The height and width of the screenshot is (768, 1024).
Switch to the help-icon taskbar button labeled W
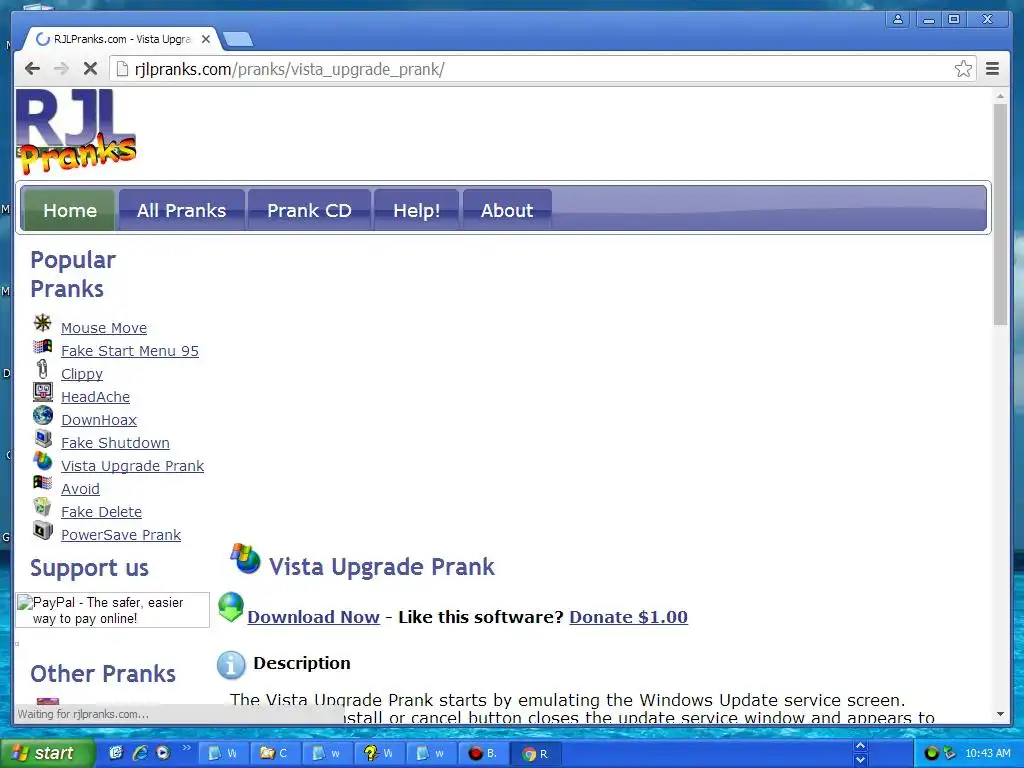378,754
